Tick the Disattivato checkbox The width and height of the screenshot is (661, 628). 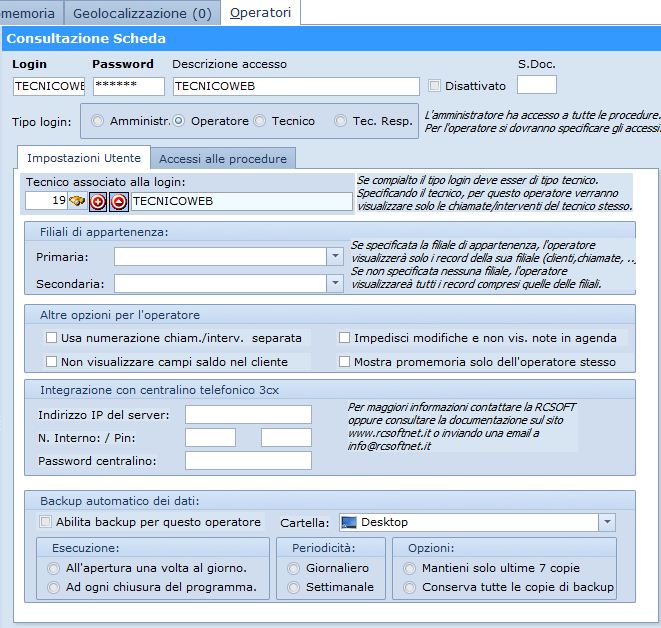tap(434, 86)
